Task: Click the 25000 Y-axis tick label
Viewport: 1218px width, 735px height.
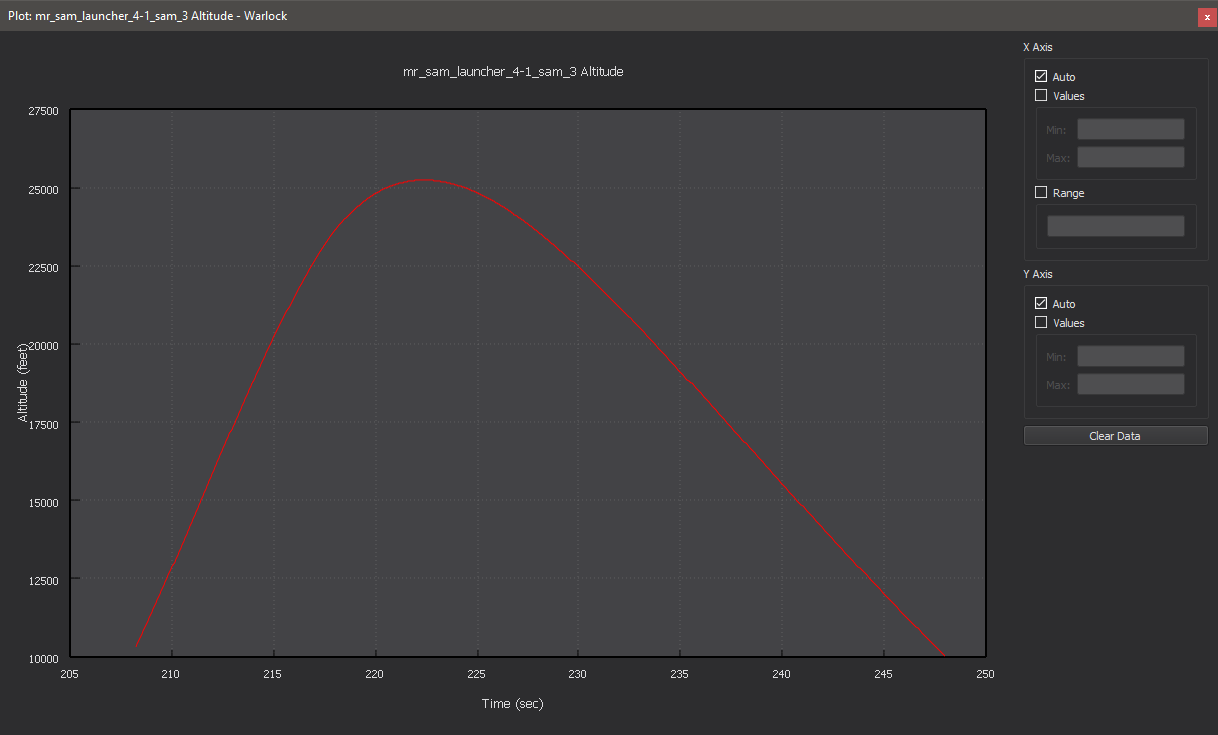Action: coord(42,189)
